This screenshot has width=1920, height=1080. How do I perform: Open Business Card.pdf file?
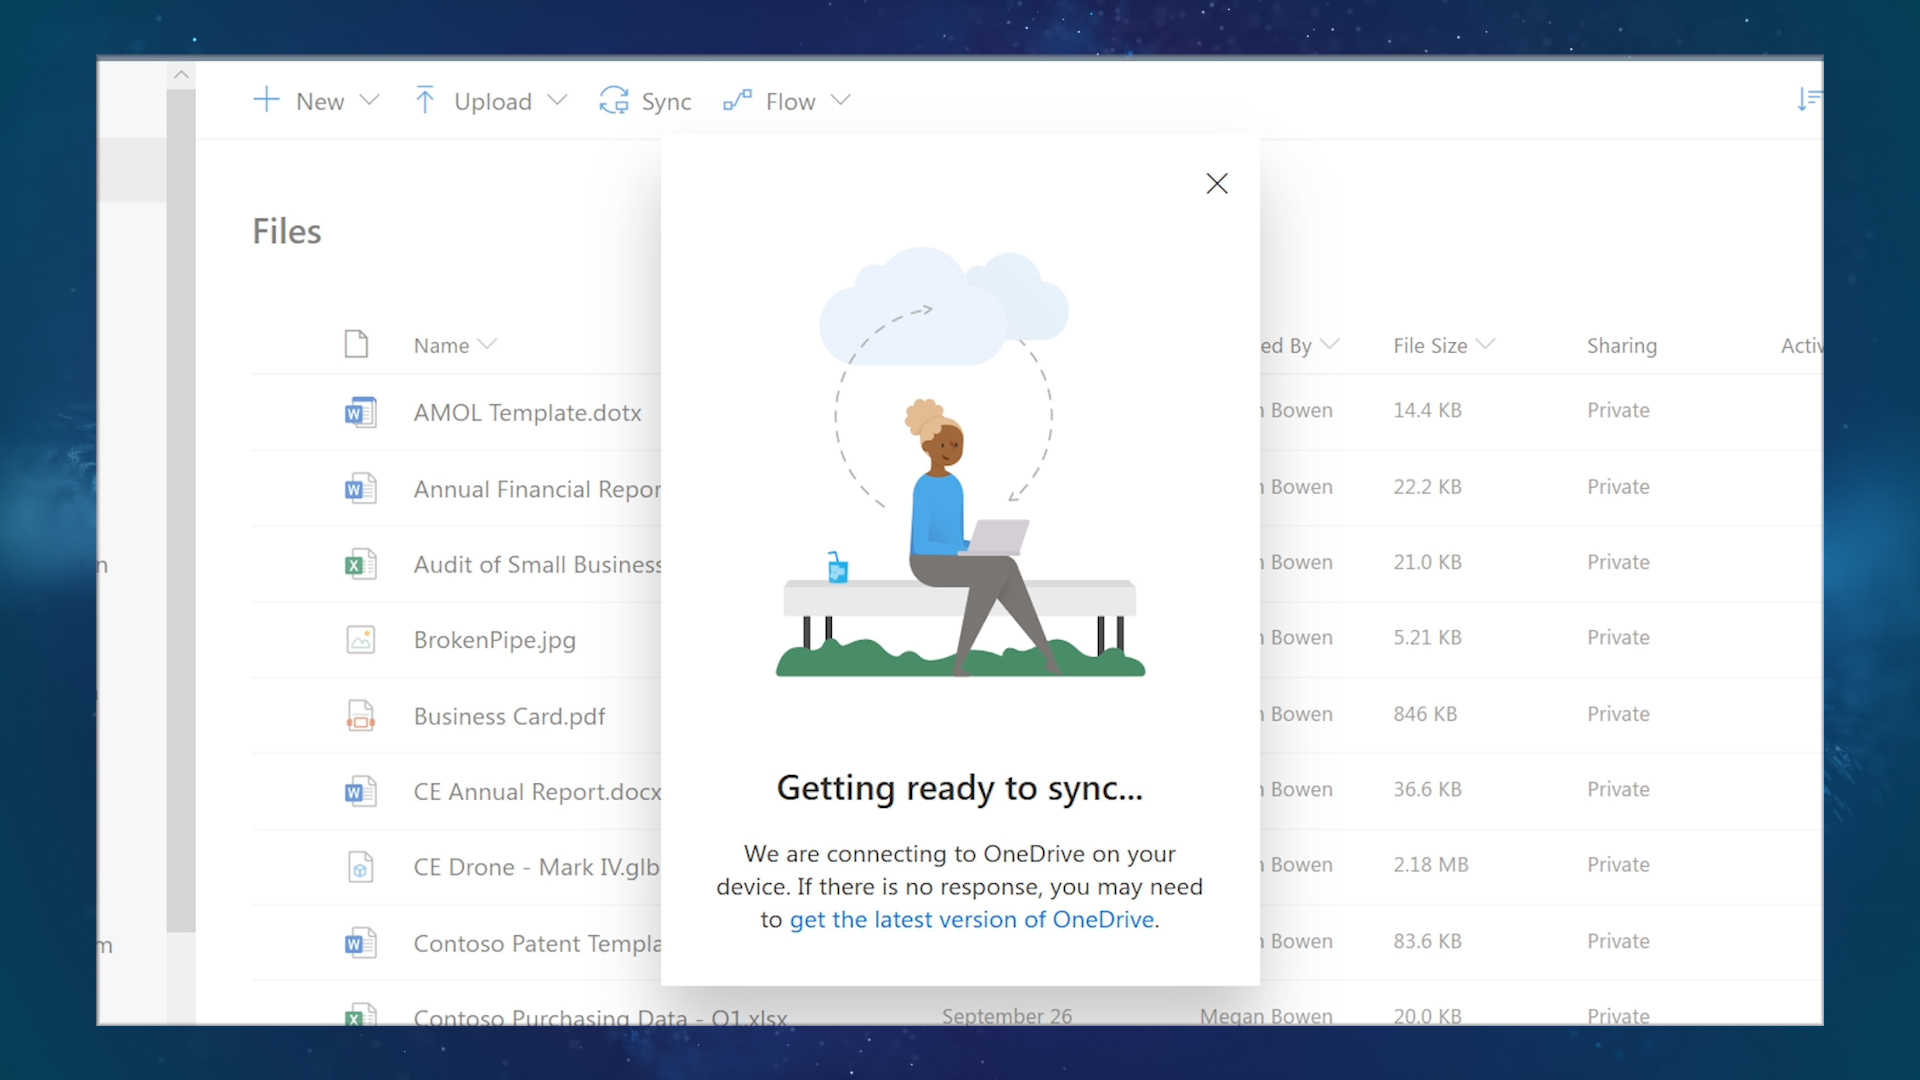[x=509, y=716]
